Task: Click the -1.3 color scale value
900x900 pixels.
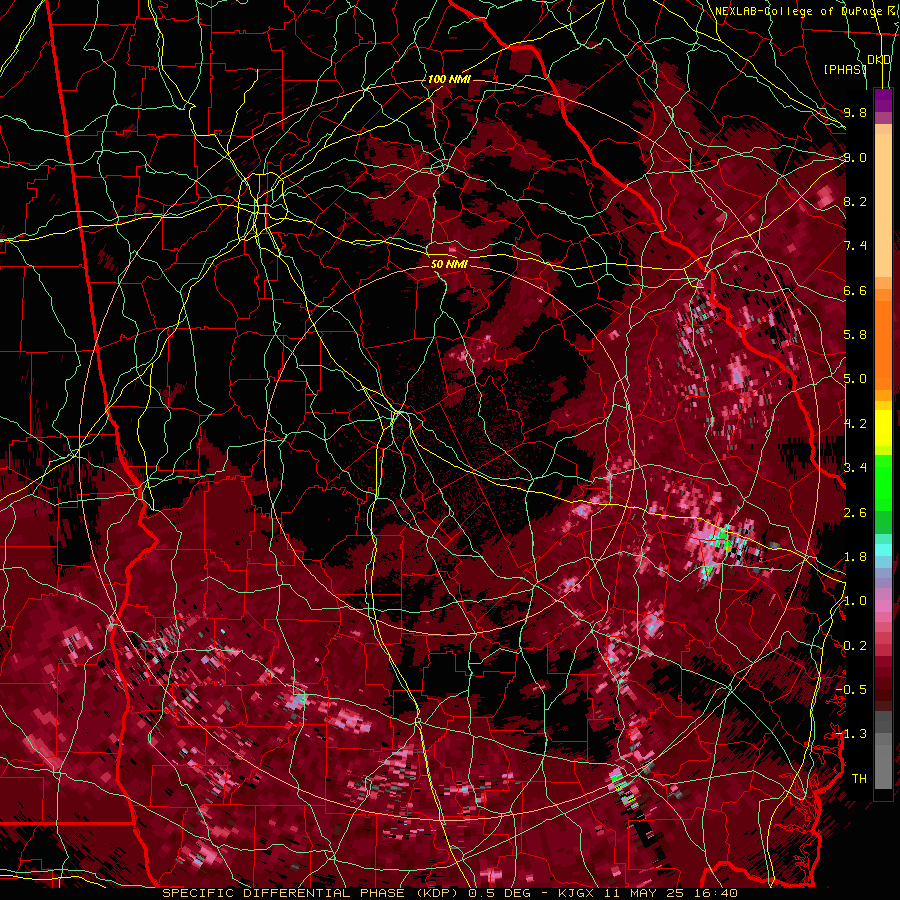Action: click(x=851, y=734)
